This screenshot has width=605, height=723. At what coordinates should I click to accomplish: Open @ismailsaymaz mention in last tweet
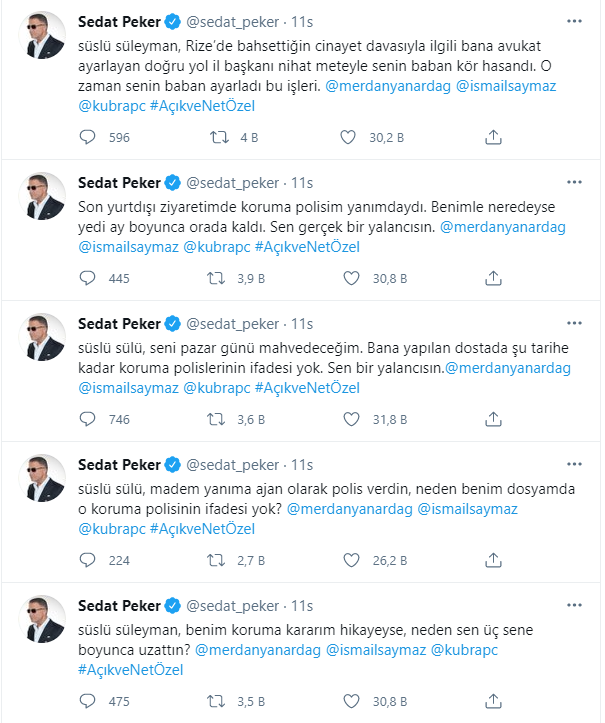[x=375, y=650]
